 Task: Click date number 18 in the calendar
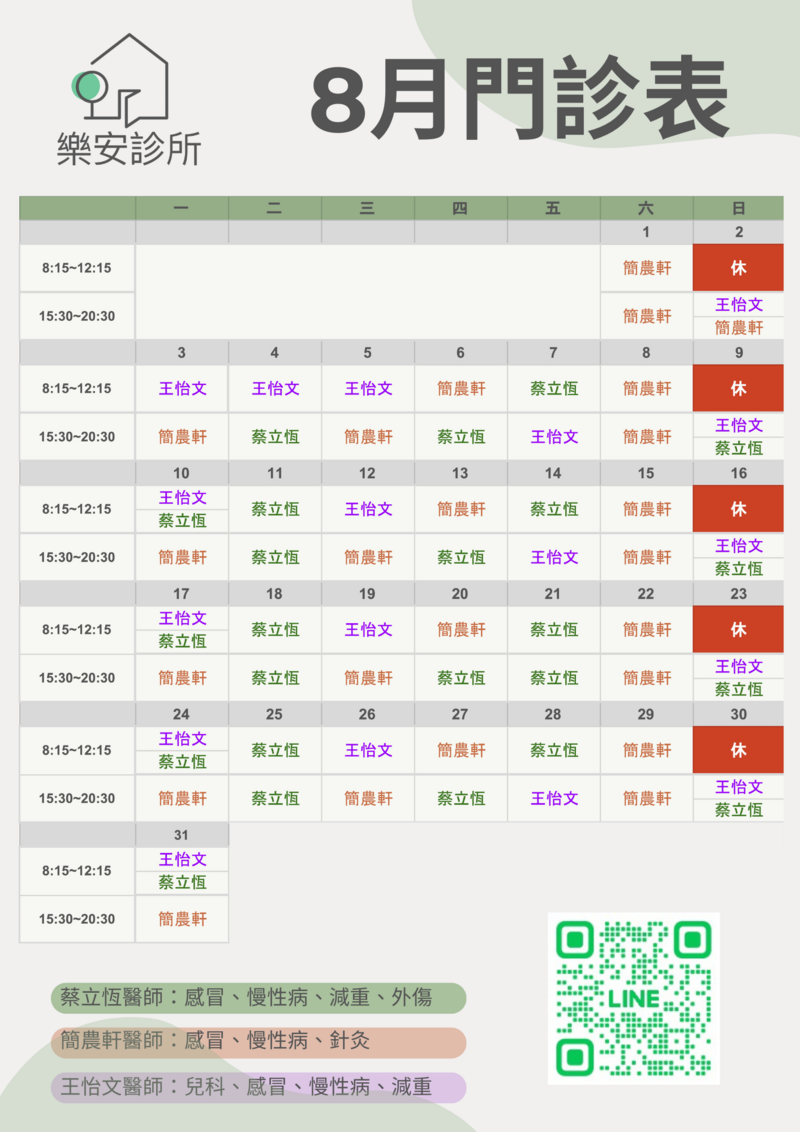(x=274, y=593)
